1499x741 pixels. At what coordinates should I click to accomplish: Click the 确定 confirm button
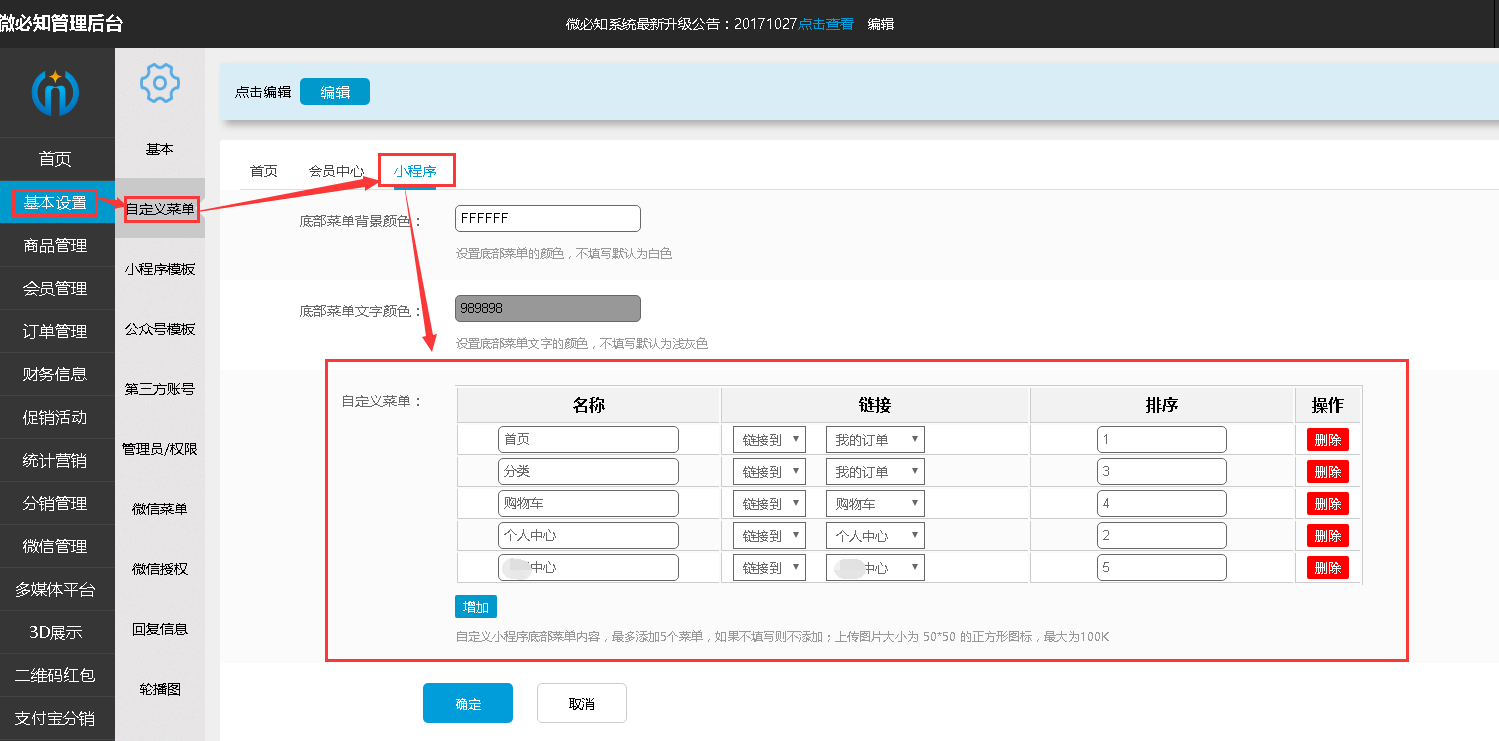point(468,703)
